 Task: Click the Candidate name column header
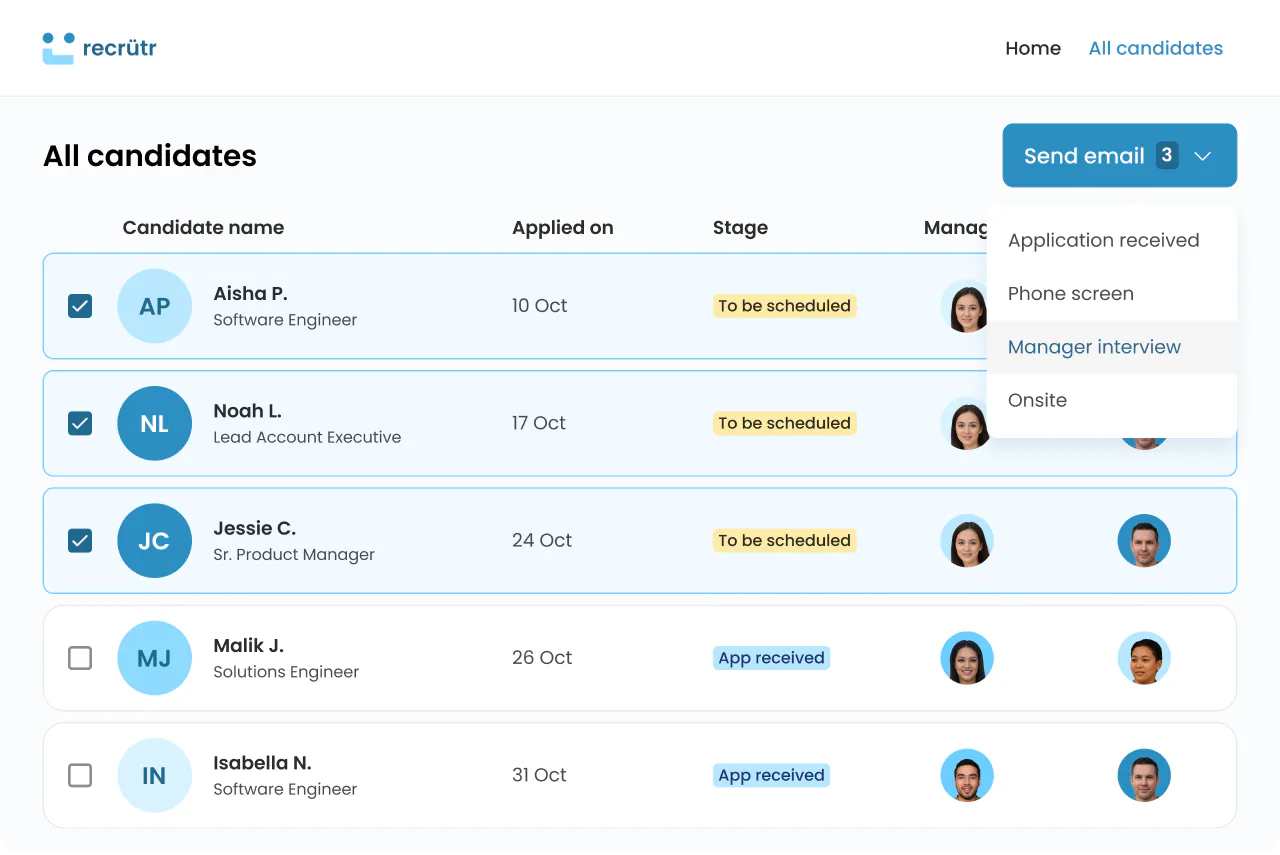(203, 228)
